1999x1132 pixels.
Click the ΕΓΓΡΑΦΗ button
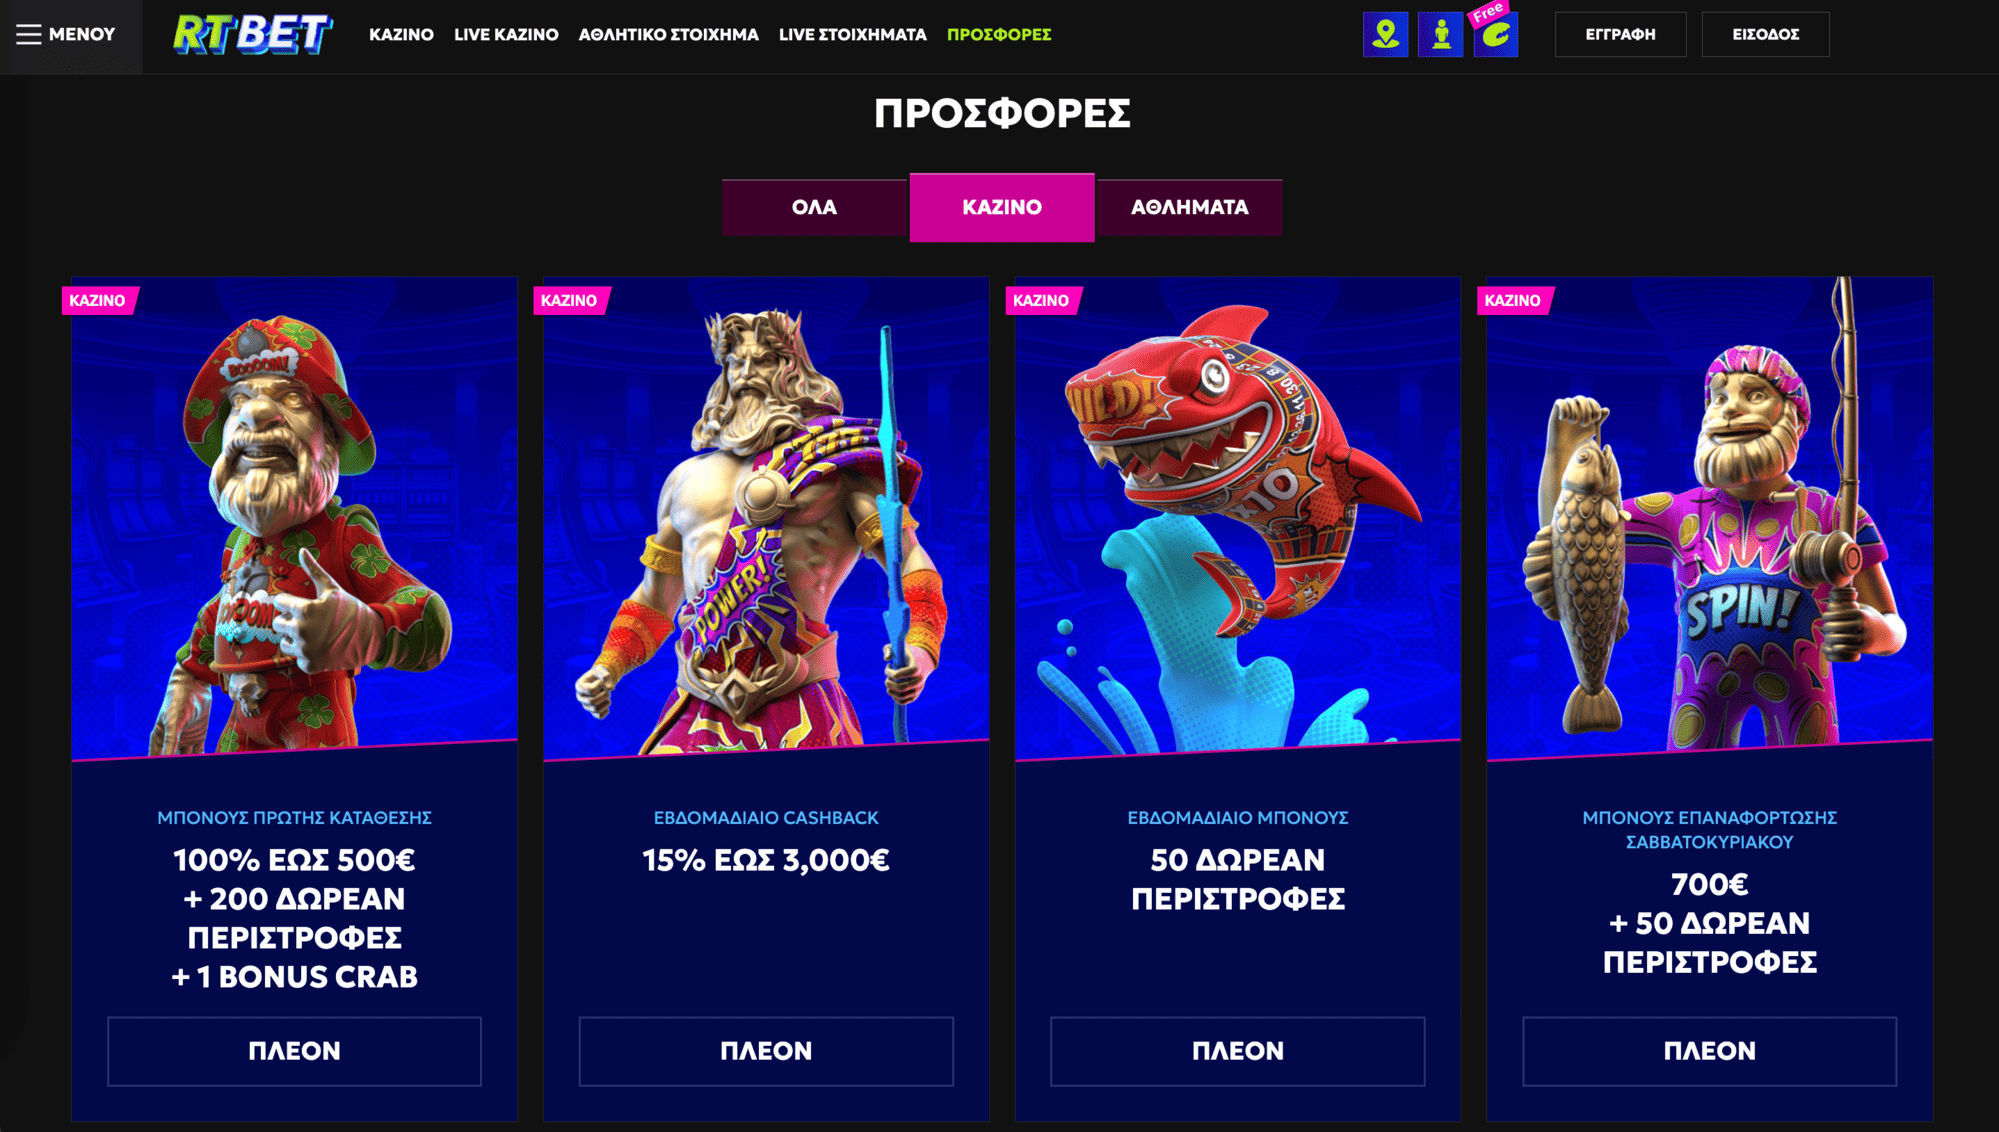click(x=1620, y=34)
